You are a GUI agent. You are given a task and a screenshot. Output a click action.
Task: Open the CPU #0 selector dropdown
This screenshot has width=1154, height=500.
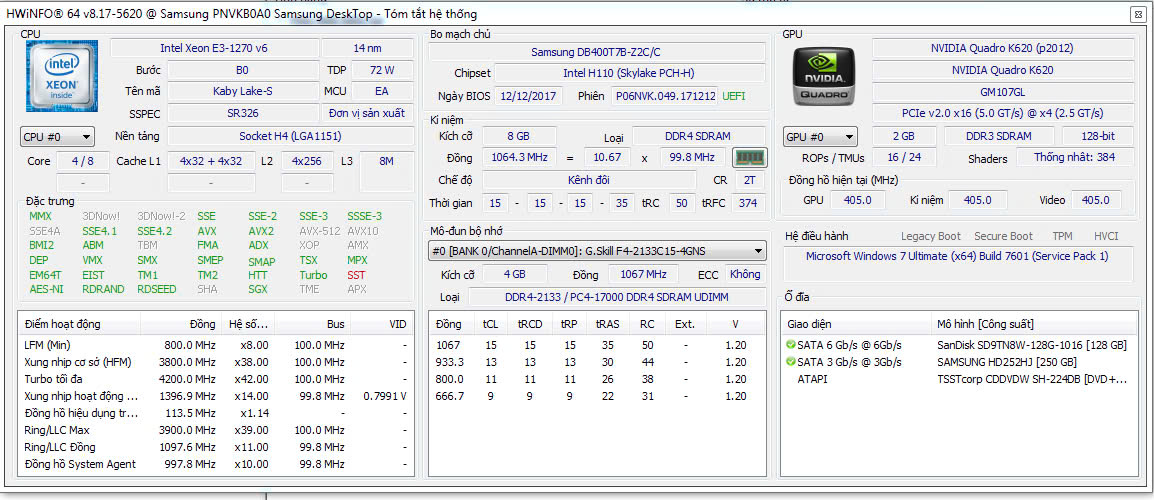click(57, 136)
